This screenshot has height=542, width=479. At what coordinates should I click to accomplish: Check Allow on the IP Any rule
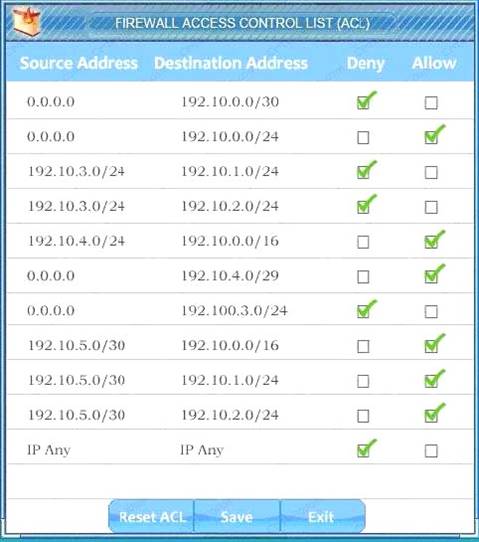tap(431, 451)
